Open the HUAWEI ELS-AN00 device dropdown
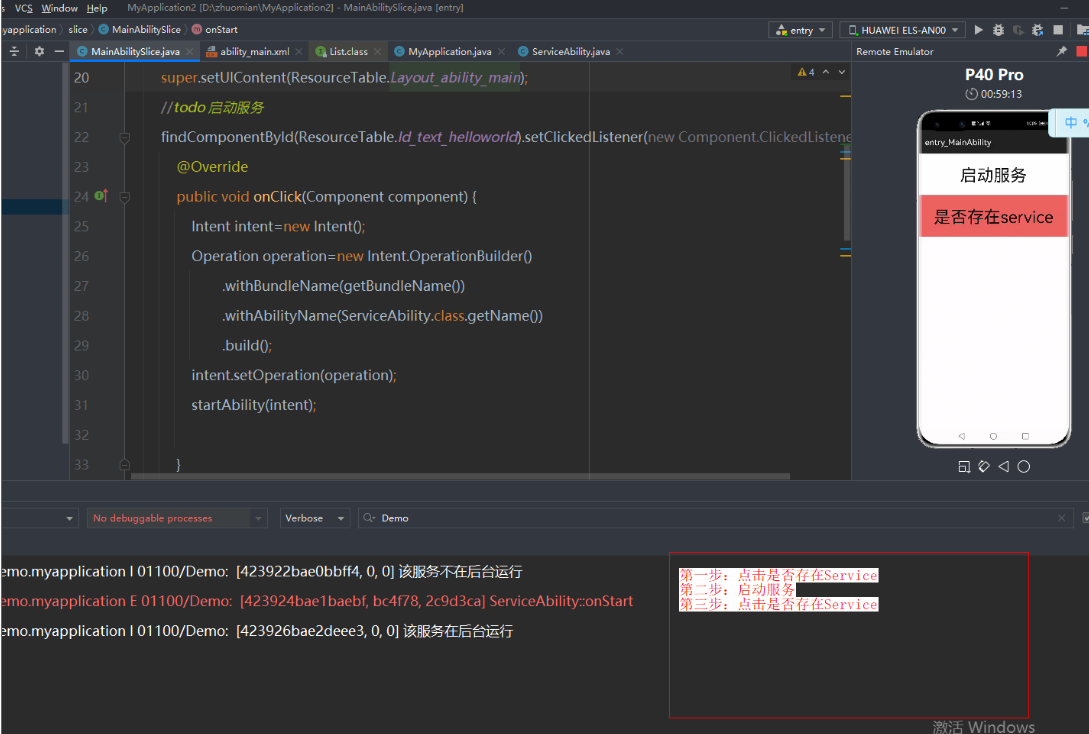1089x734 pixels. (x=903, y=30)
